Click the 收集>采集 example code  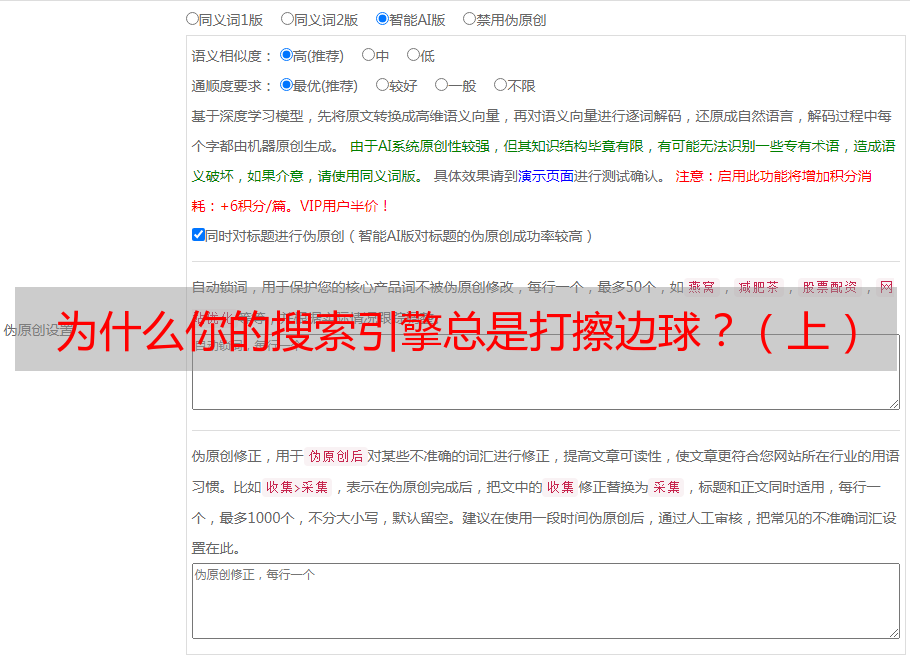[297, 487]
